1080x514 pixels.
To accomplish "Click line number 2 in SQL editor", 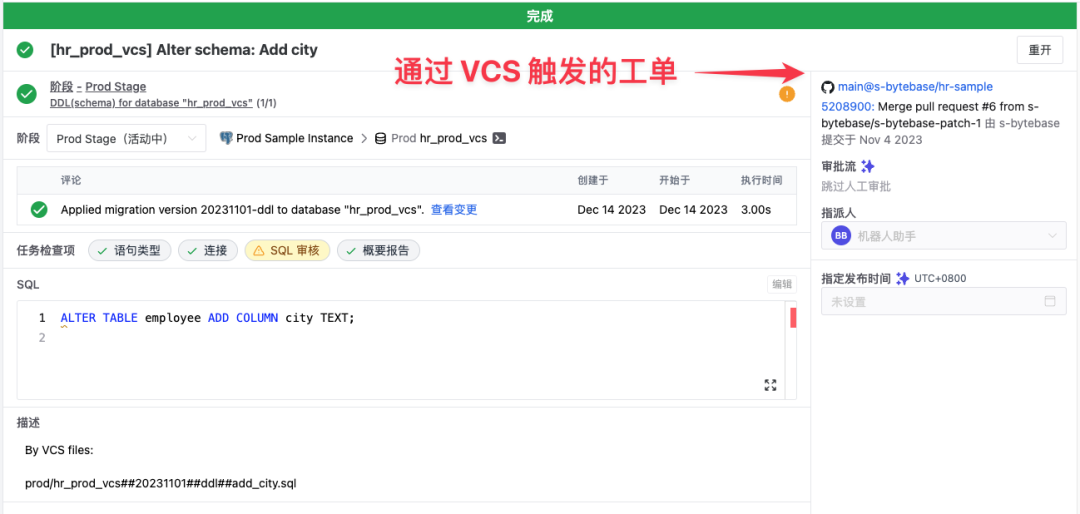I will click(42, 338).
